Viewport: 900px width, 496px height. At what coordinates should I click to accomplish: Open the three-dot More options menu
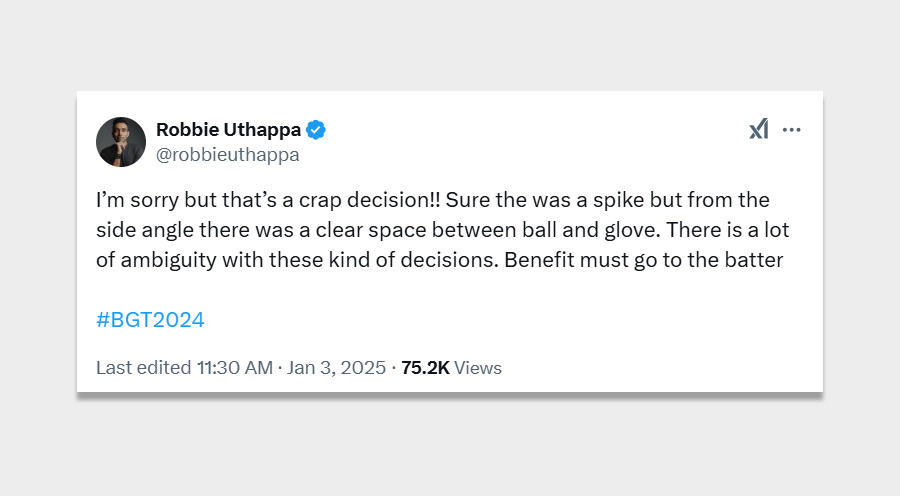coord(792,130)
